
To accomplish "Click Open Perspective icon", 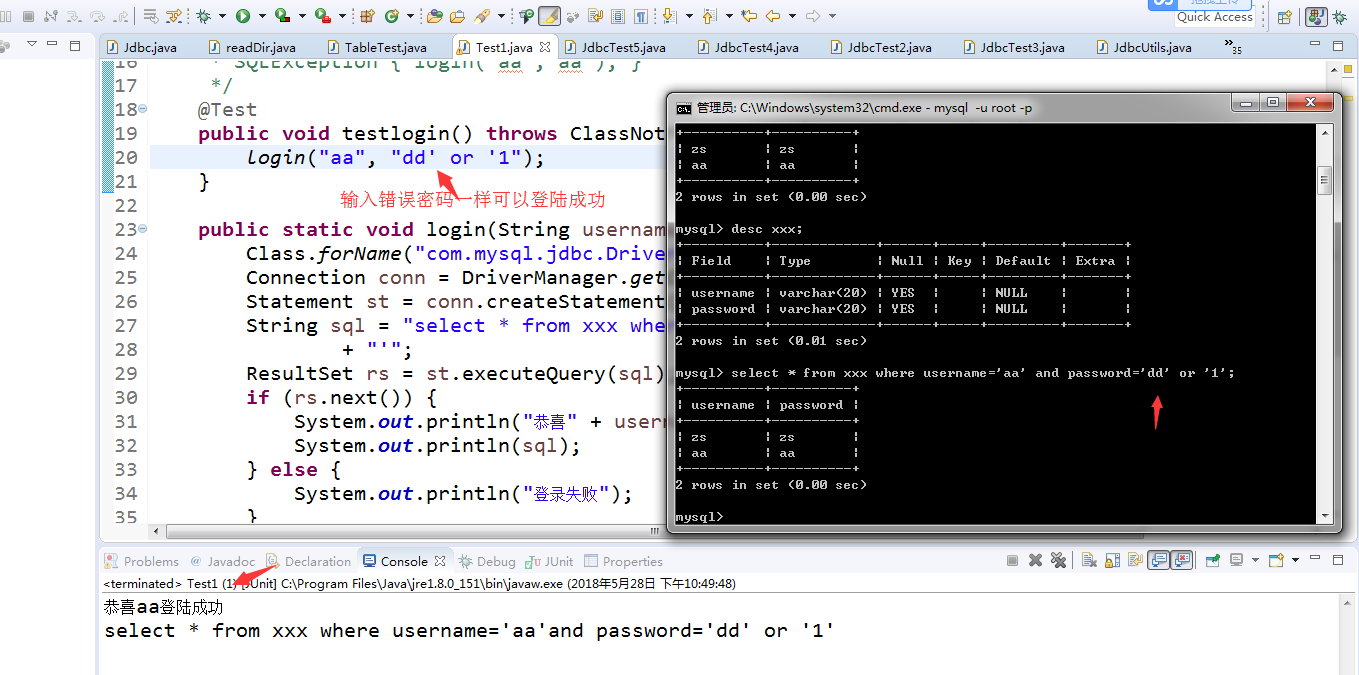I will click(1285, 17).
